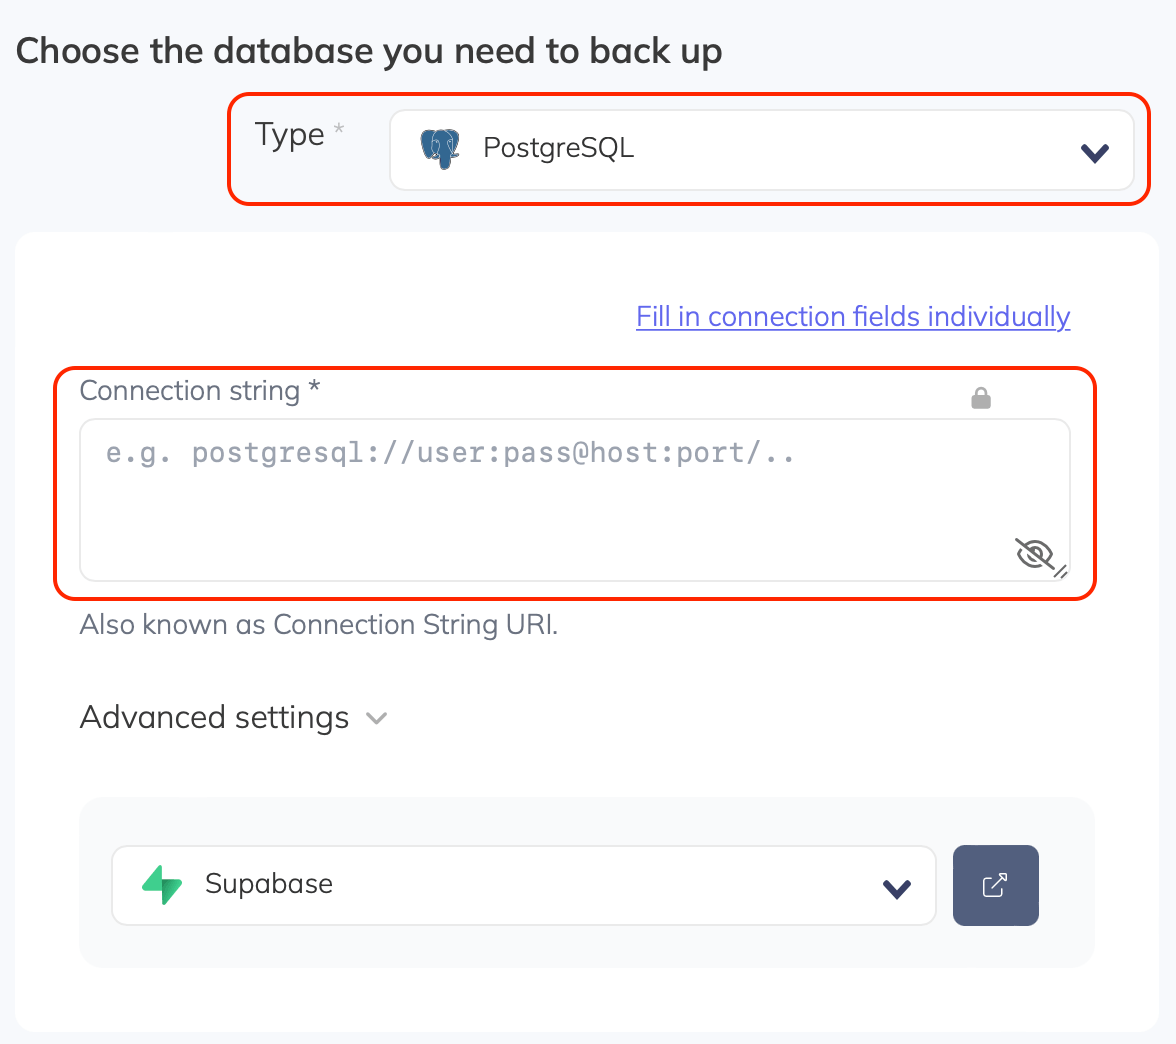This screenshot has width=1176, height=1044.
Task: Open Fill in connection fields individually
Action: 852,316
